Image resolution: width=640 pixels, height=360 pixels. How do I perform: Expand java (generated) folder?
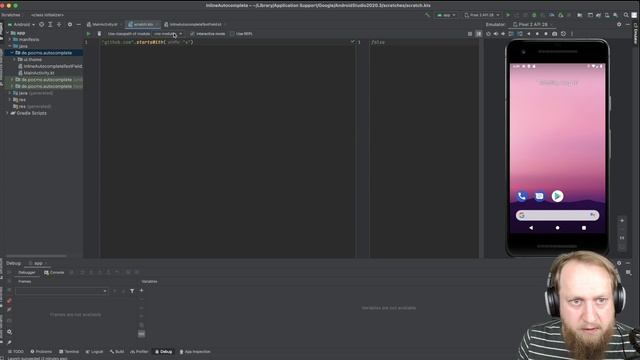pos(10,93)
